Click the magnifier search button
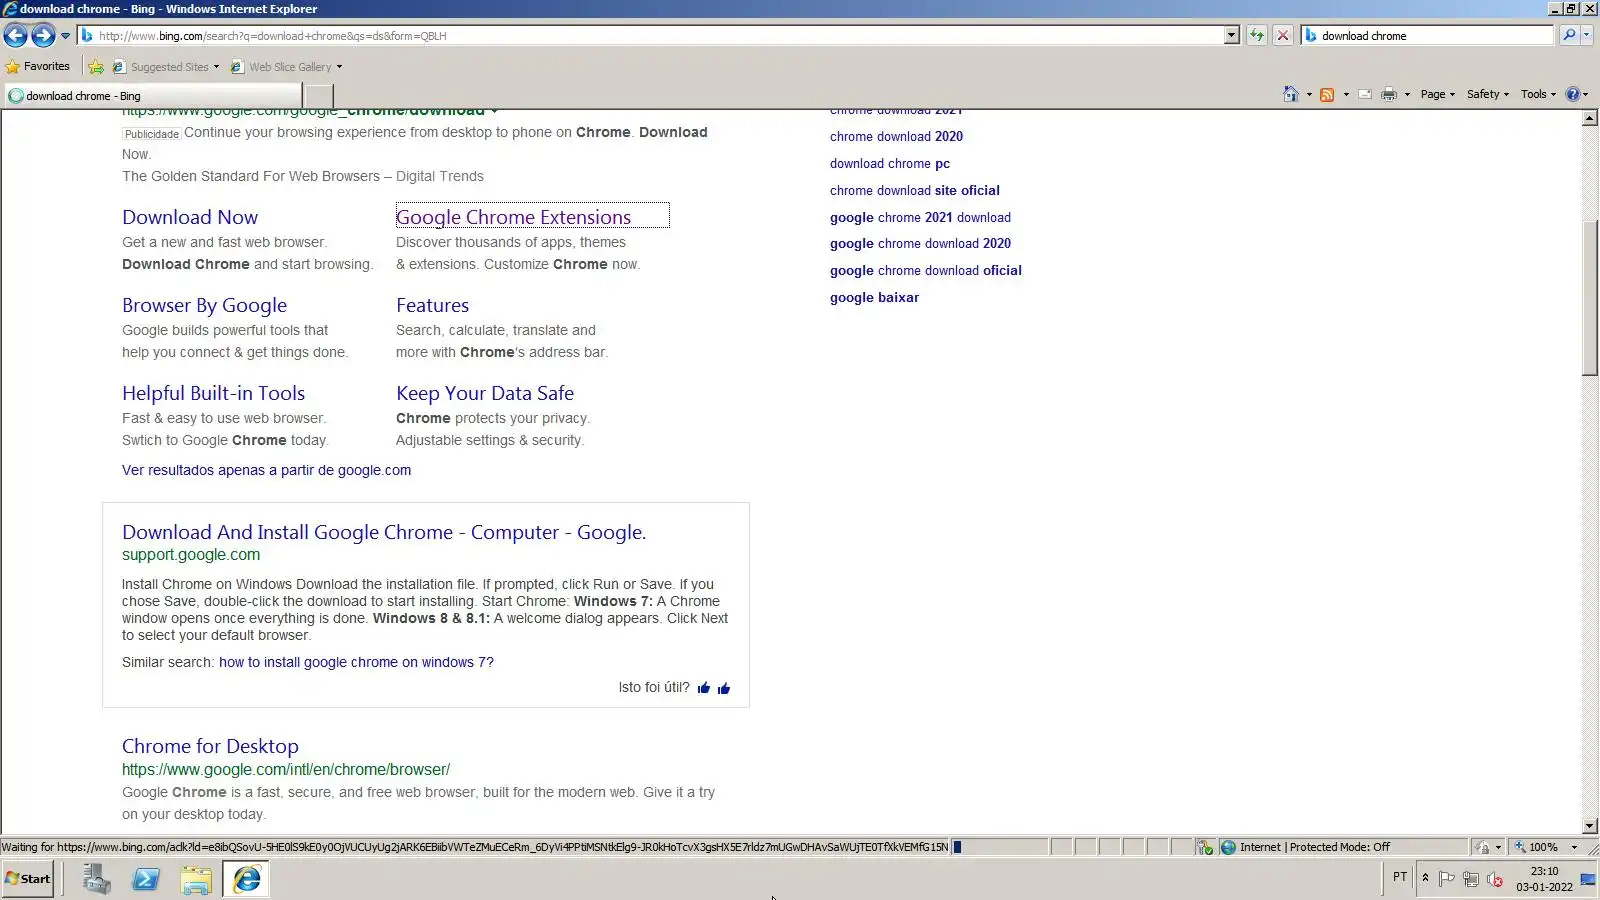 tap(1569, 36)
